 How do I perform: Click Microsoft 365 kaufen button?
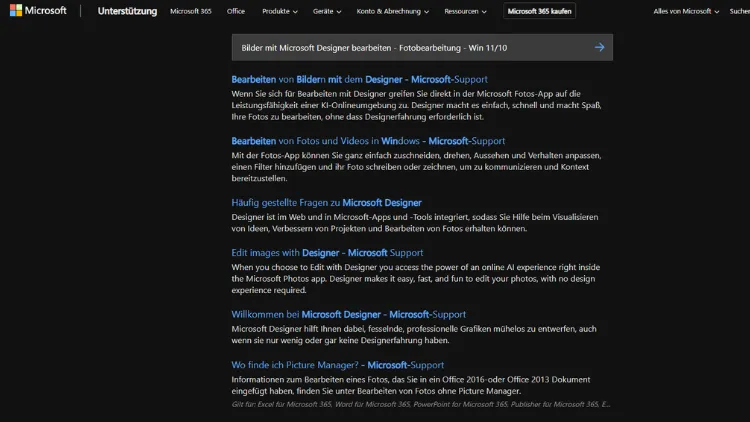[x=539, y=11]
